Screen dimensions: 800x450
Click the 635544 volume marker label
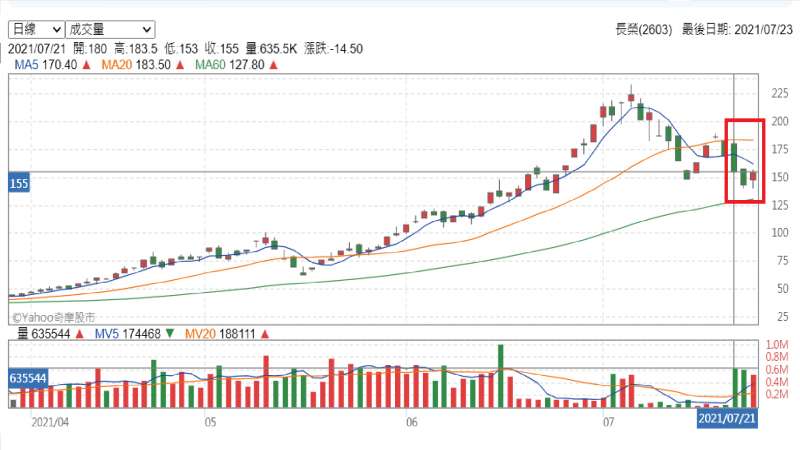coord(28,378)
